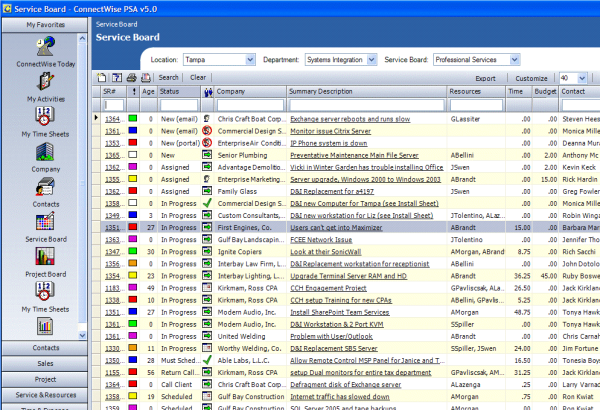Screen dimensions: 600x410
Task: Click calendar icon for CCH Engagement Project row
Action: tap(207, 287)
